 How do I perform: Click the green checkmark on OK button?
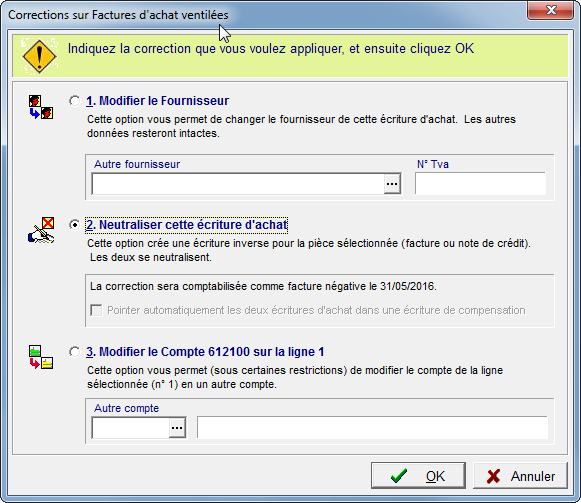point(399,476)
